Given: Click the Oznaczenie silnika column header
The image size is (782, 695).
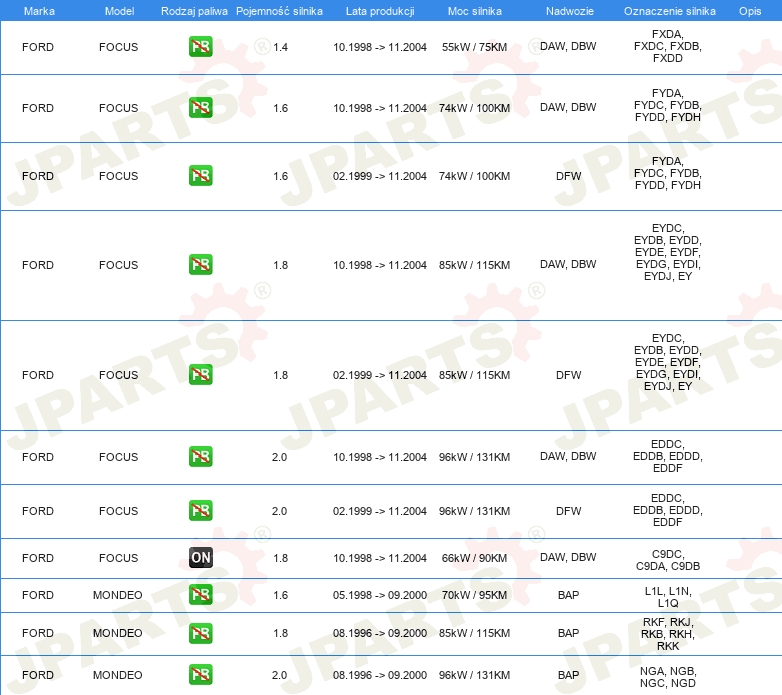Looking at the screenshot, I should [670, 11].
